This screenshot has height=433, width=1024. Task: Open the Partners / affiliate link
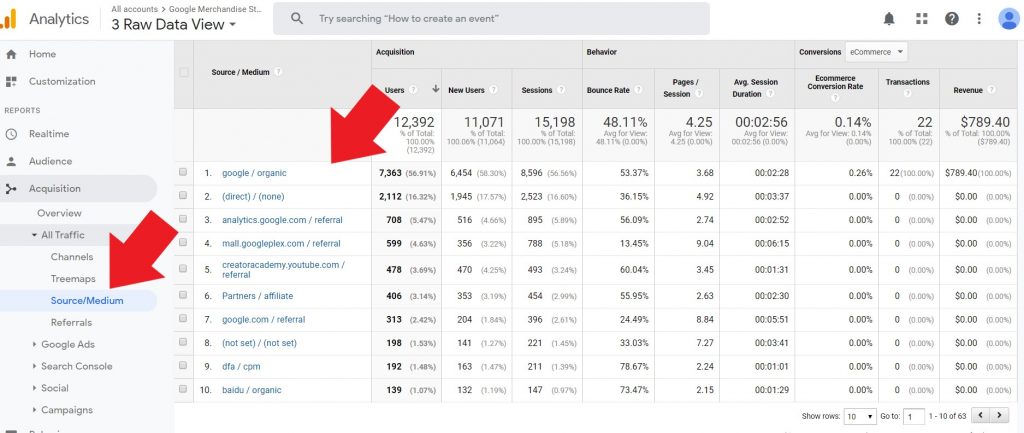point(257,296)
